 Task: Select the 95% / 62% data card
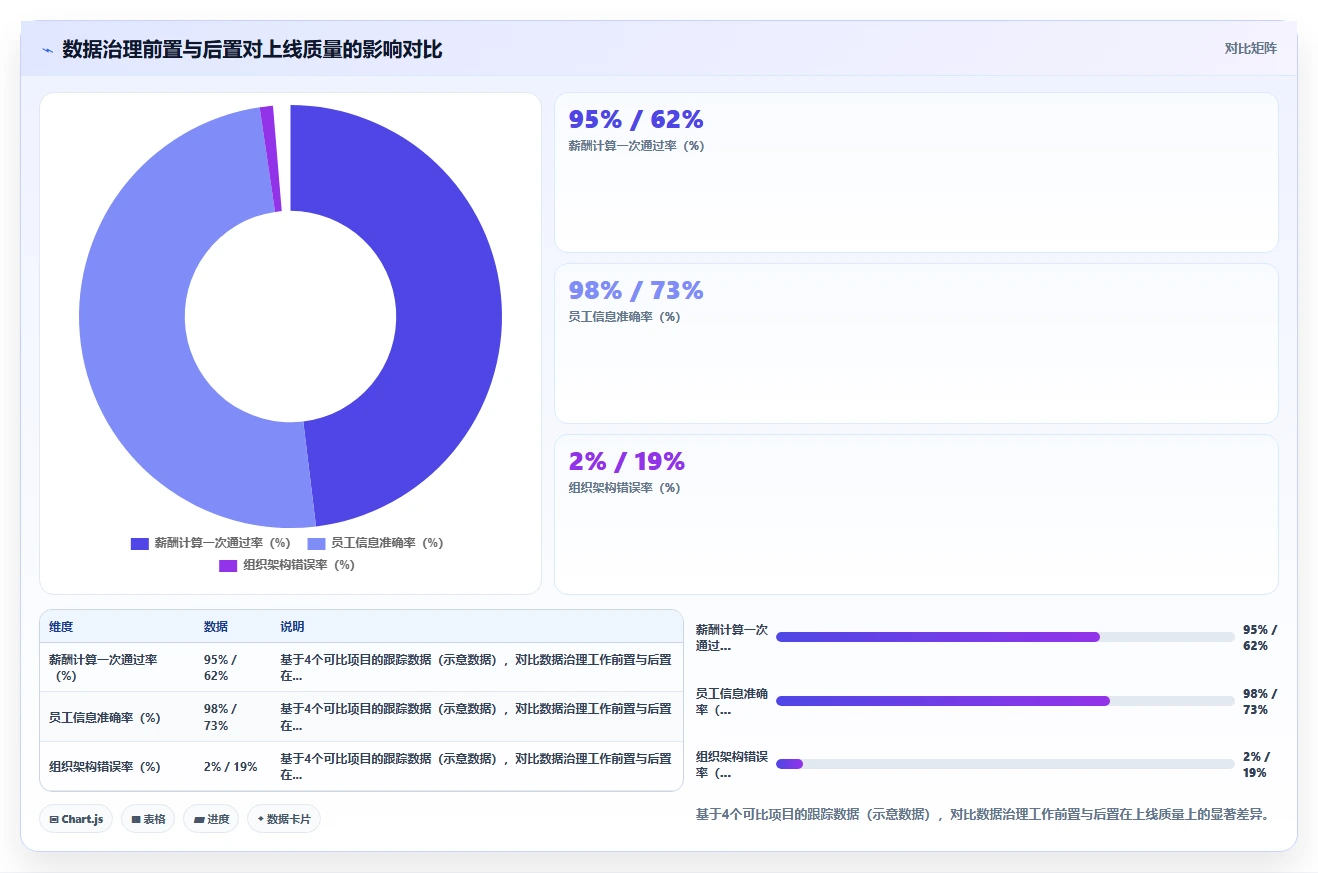click(916, 172)
